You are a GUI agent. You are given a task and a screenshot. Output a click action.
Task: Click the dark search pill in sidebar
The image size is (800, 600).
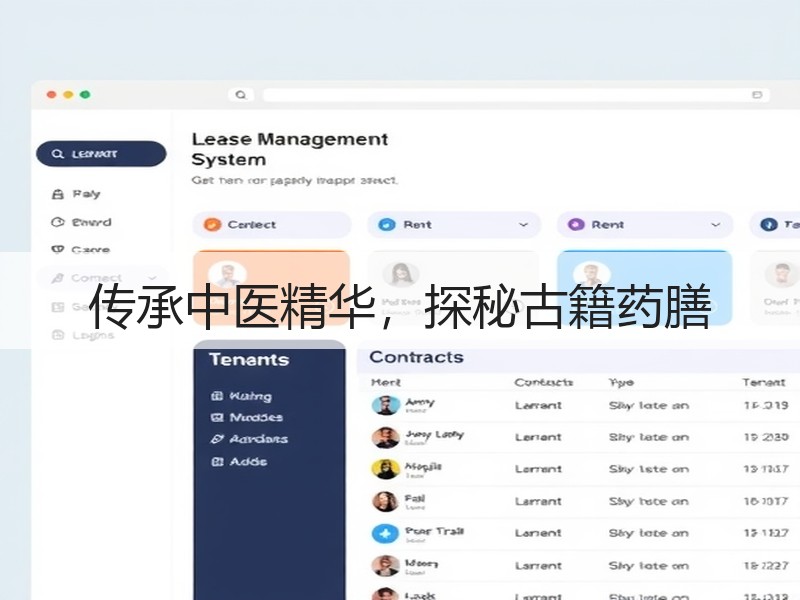pyautogui.click(x=101, y=154)
